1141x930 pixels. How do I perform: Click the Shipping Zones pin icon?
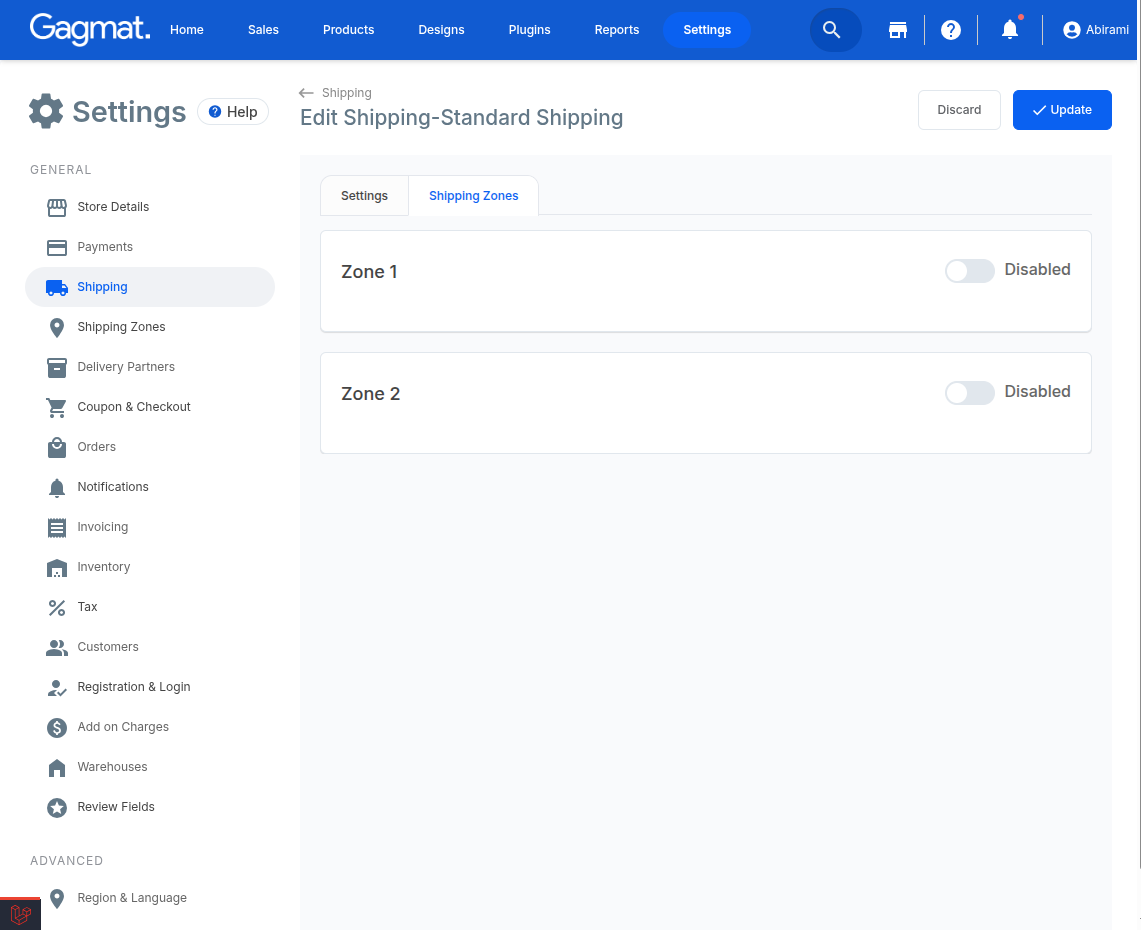coord(57,328)
